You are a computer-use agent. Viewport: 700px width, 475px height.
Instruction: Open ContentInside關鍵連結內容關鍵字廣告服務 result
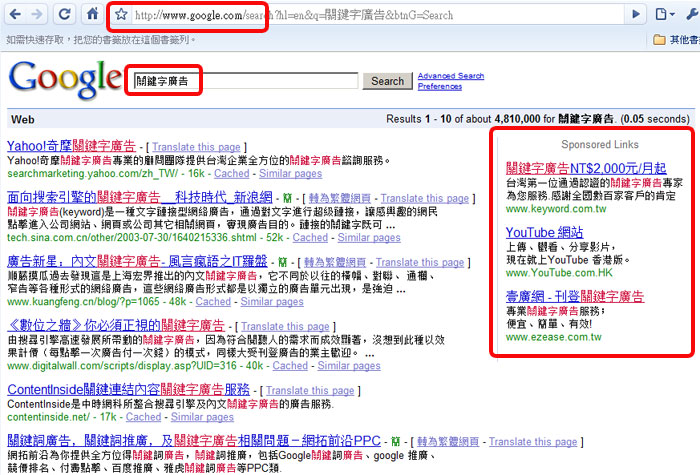coord(129,389)
